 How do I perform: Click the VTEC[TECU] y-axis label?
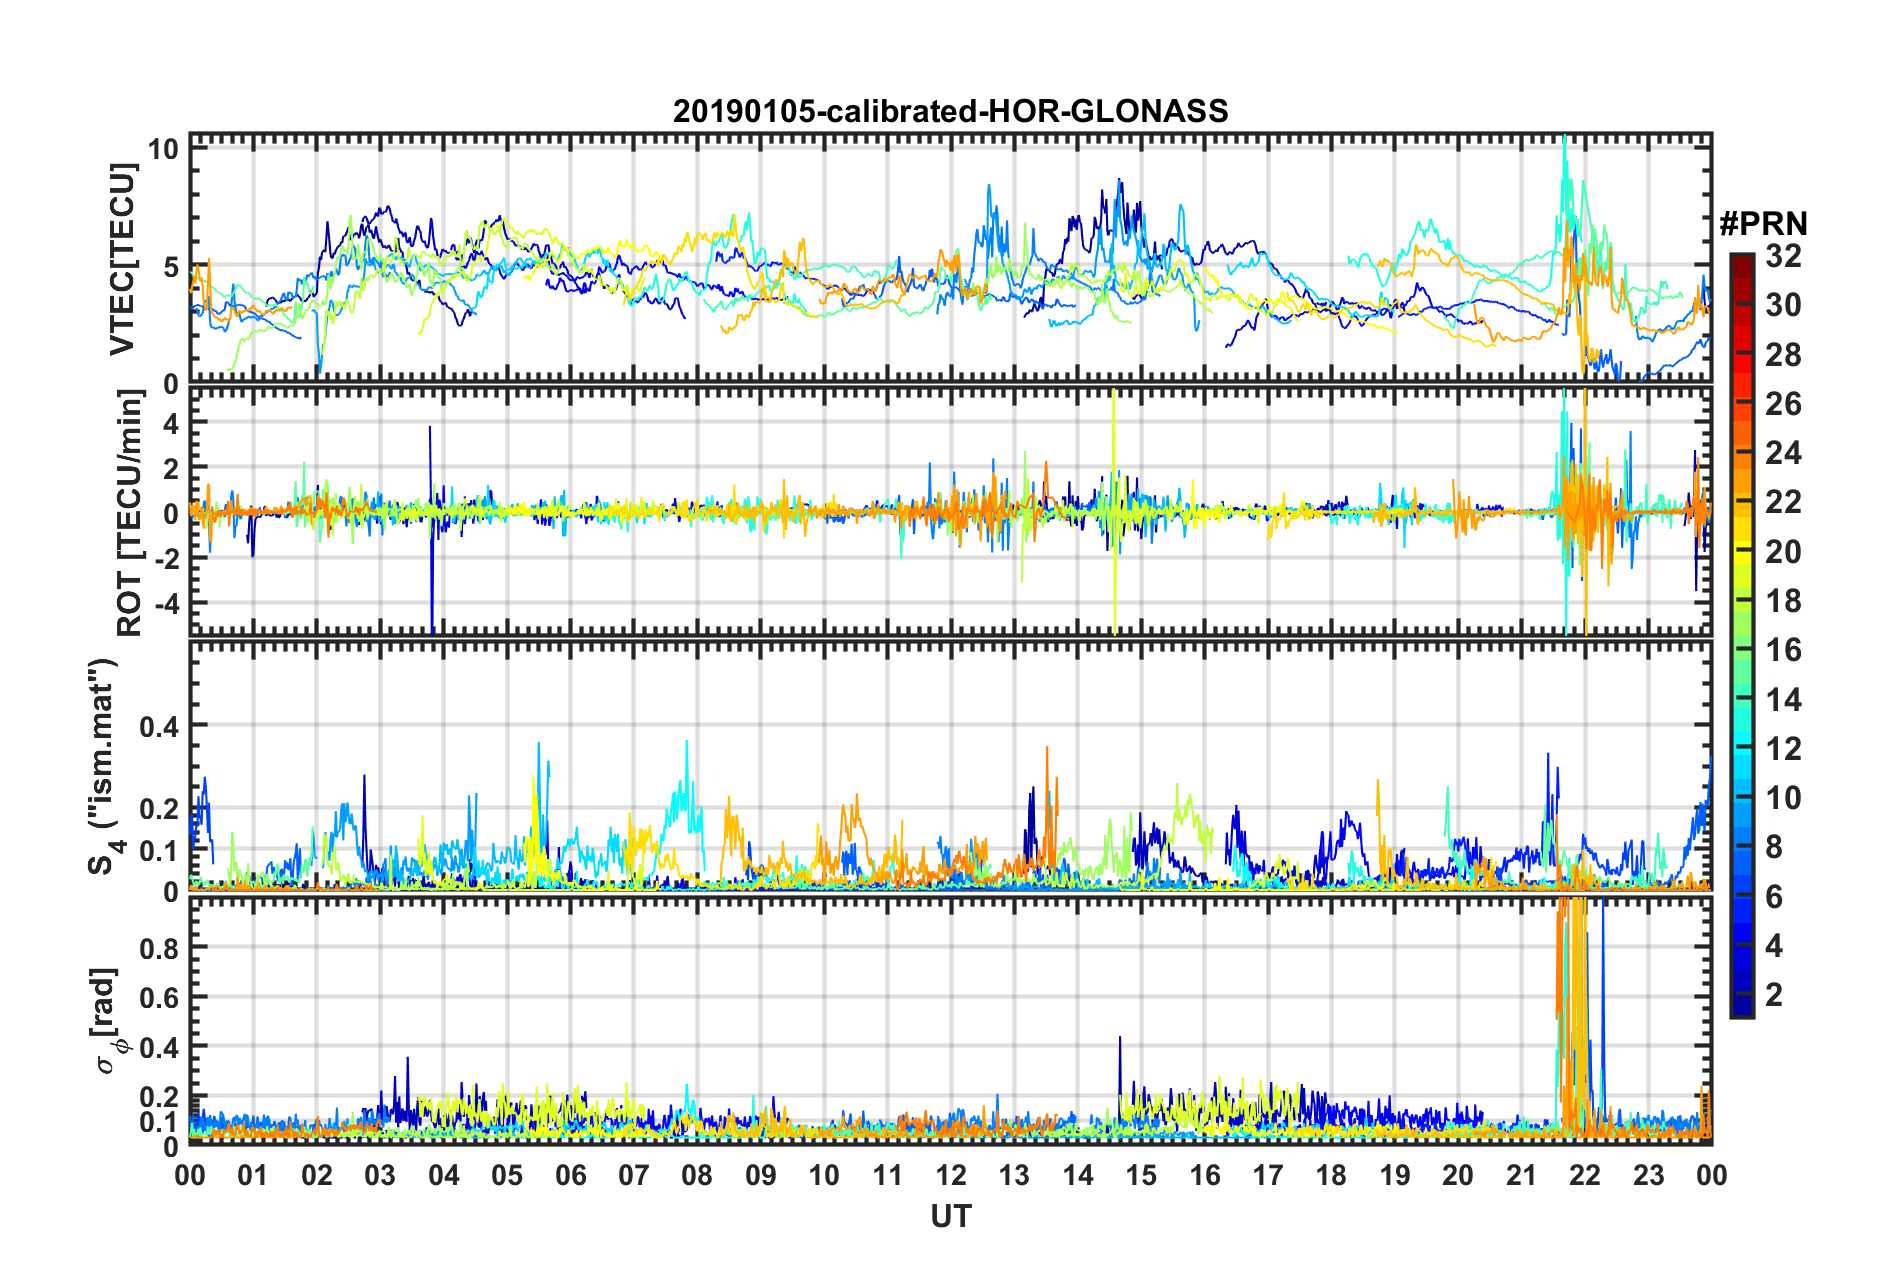122,259
